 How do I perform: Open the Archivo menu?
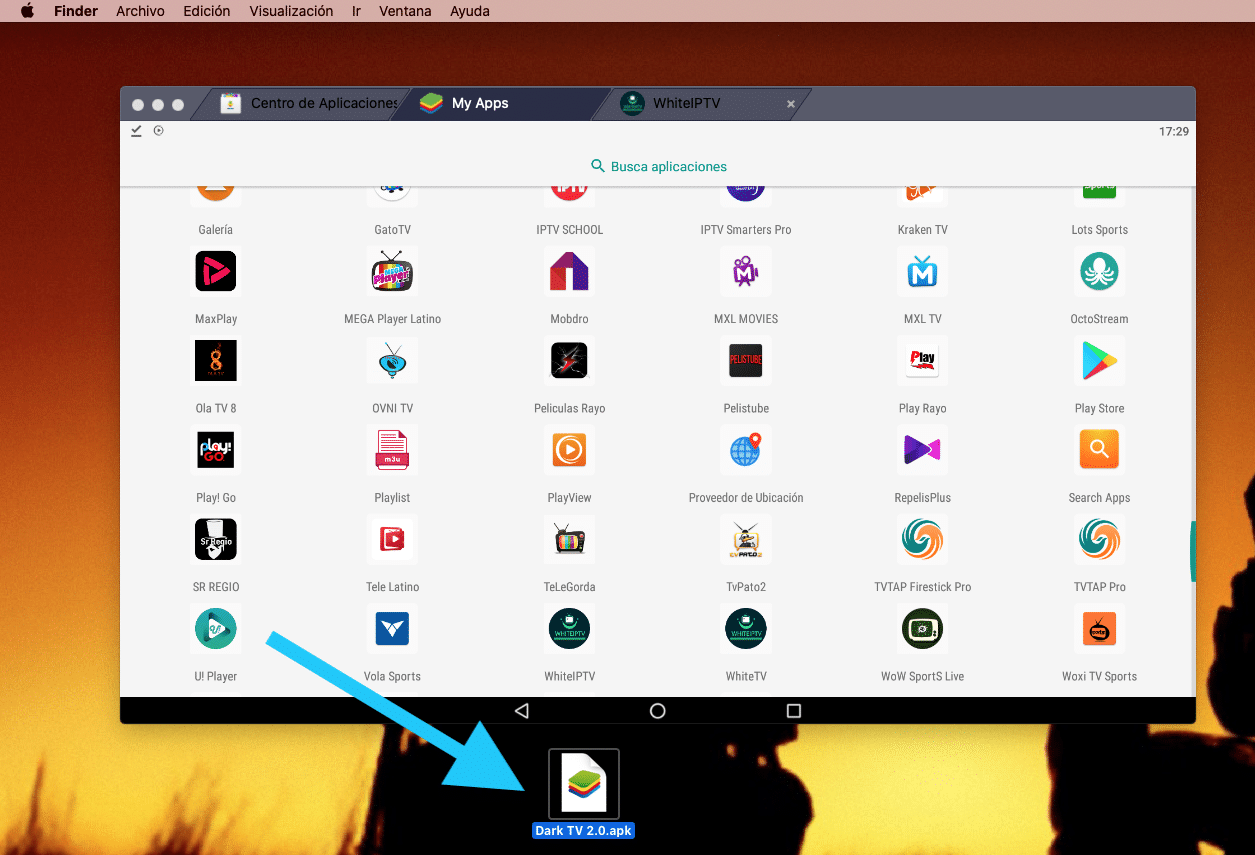(x=140, y=11)
